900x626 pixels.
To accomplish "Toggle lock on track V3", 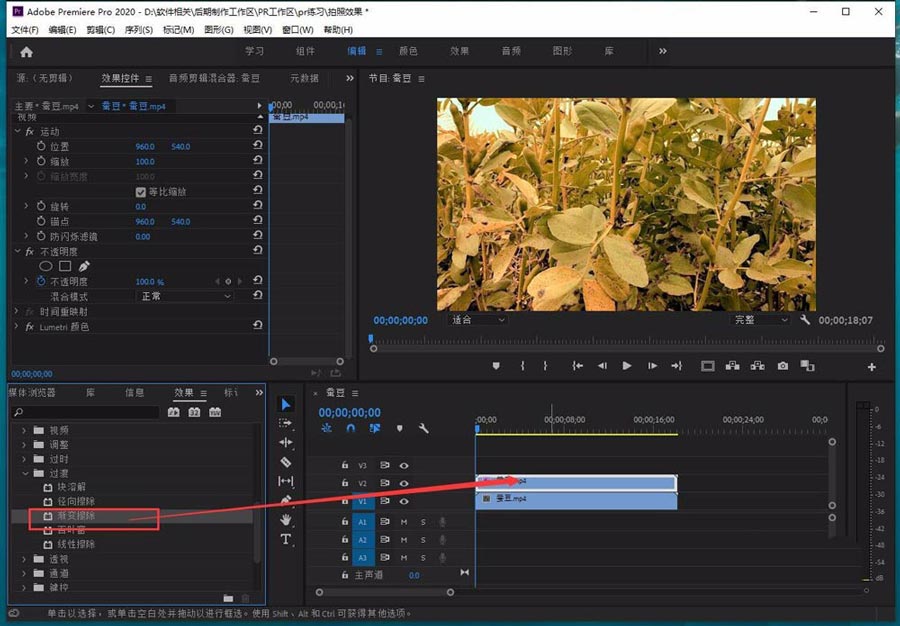I will pos(344,465).
